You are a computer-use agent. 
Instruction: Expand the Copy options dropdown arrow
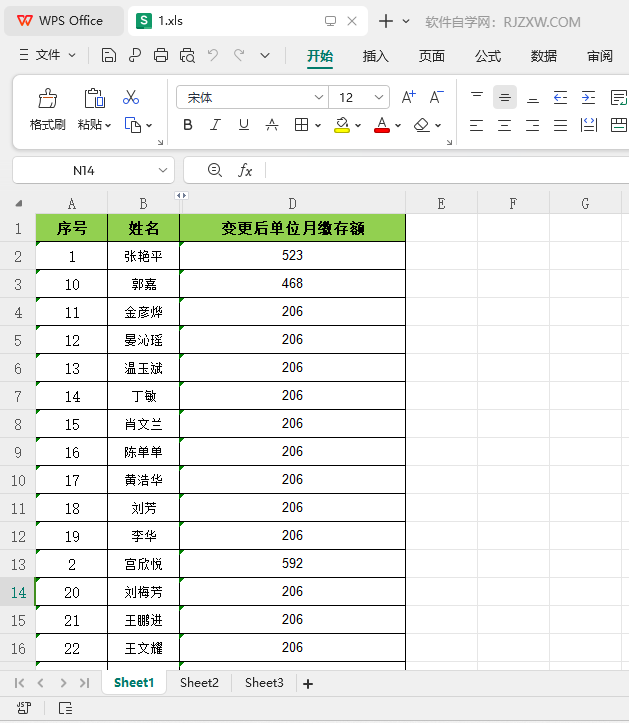tap(149, 125)
